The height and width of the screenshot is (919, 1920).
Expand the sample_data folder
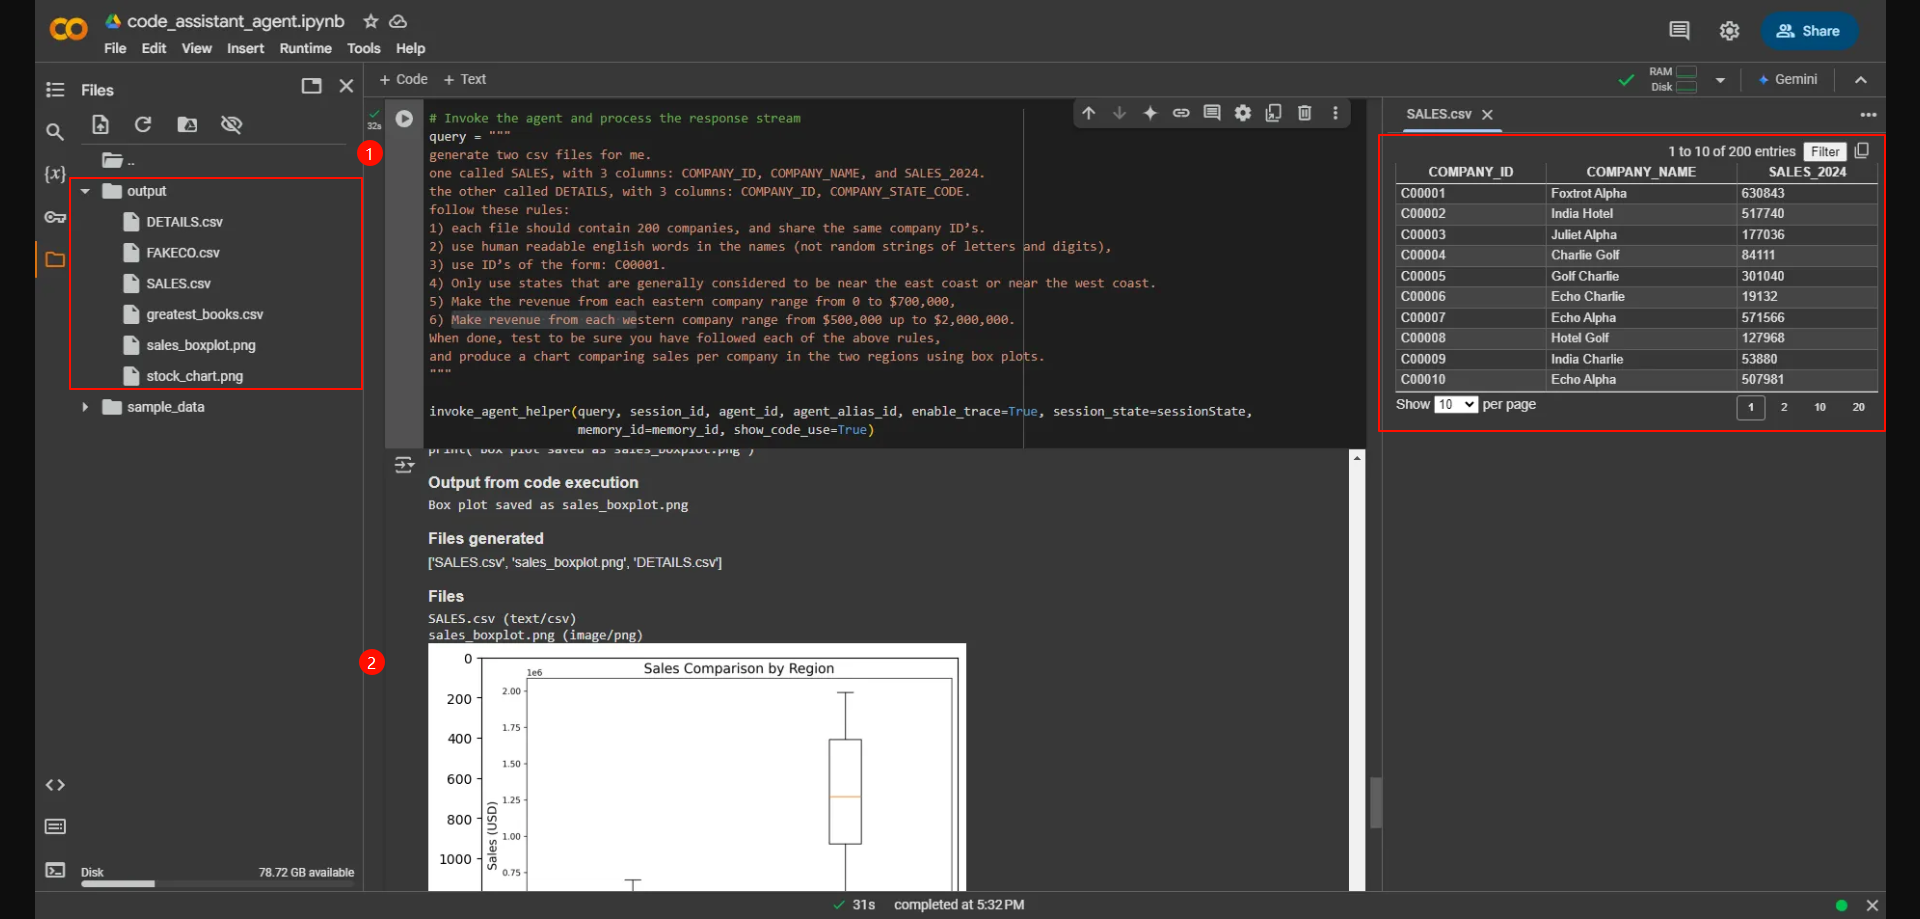point(85,407)
